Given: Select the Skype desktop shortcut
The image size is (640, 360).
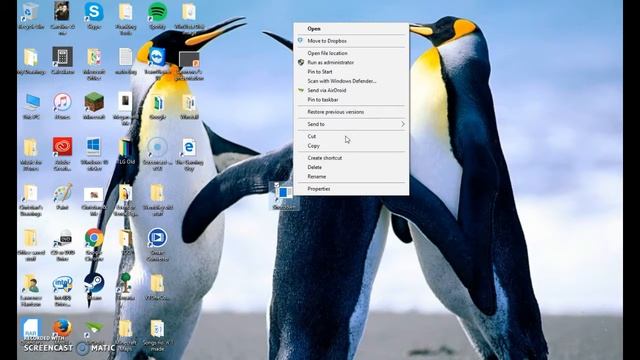Looking at the screenshot, I should [x=94, y=12].
